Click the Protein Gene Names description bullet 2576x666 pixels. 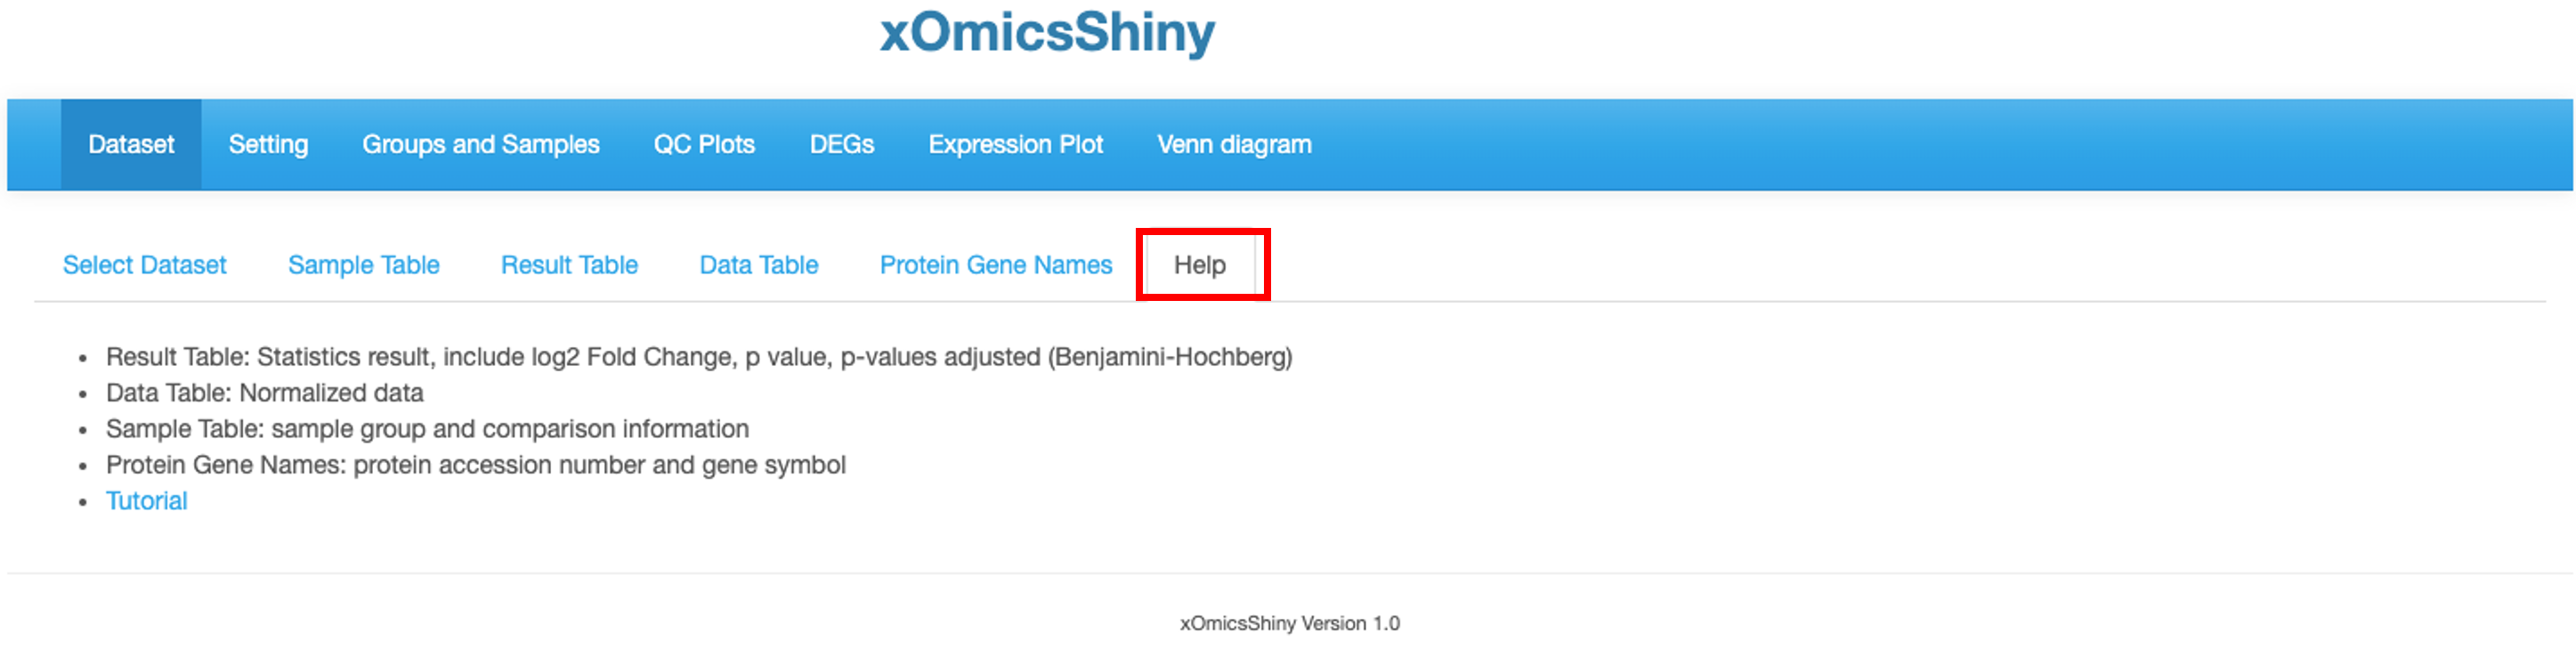tap(476, 465)
